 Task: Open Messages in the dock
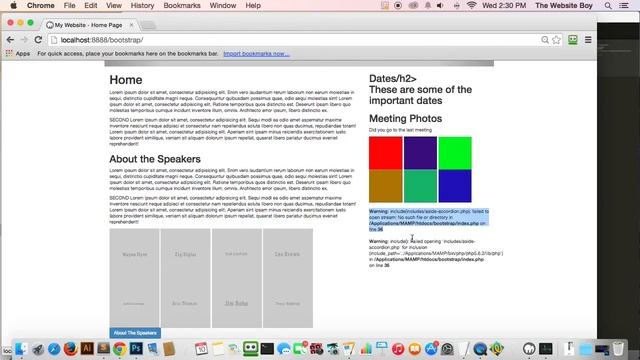click(284, 349)
